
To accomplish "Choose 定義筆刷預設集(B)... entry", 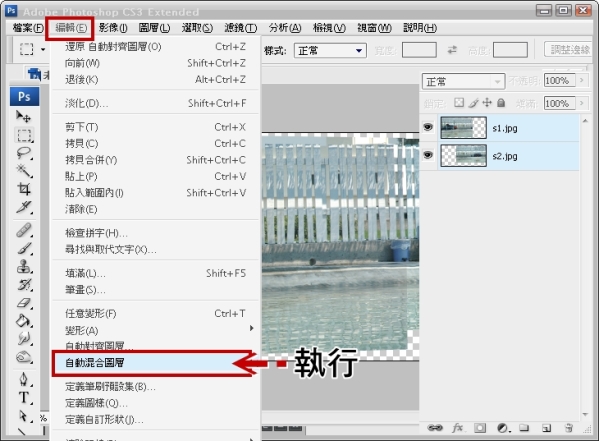I will click(155, 387).
